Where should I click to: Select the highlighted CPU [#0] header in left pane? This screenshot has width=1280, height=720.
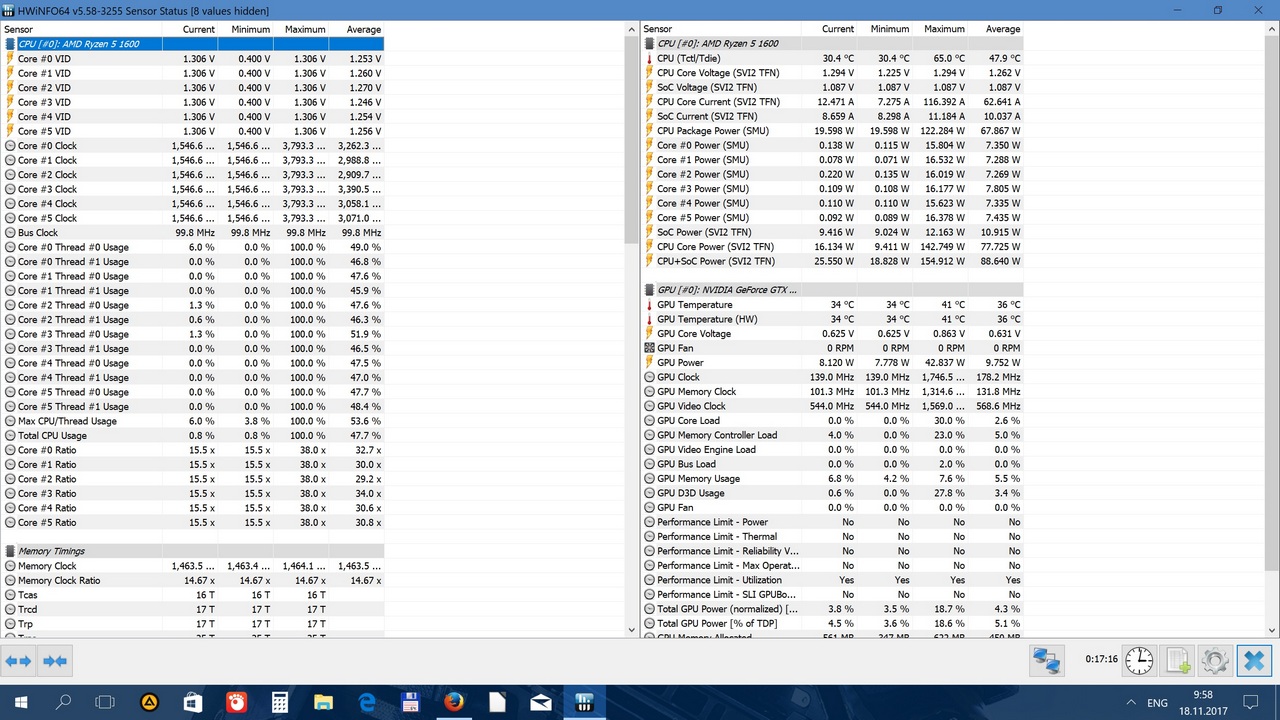point(193,44)
